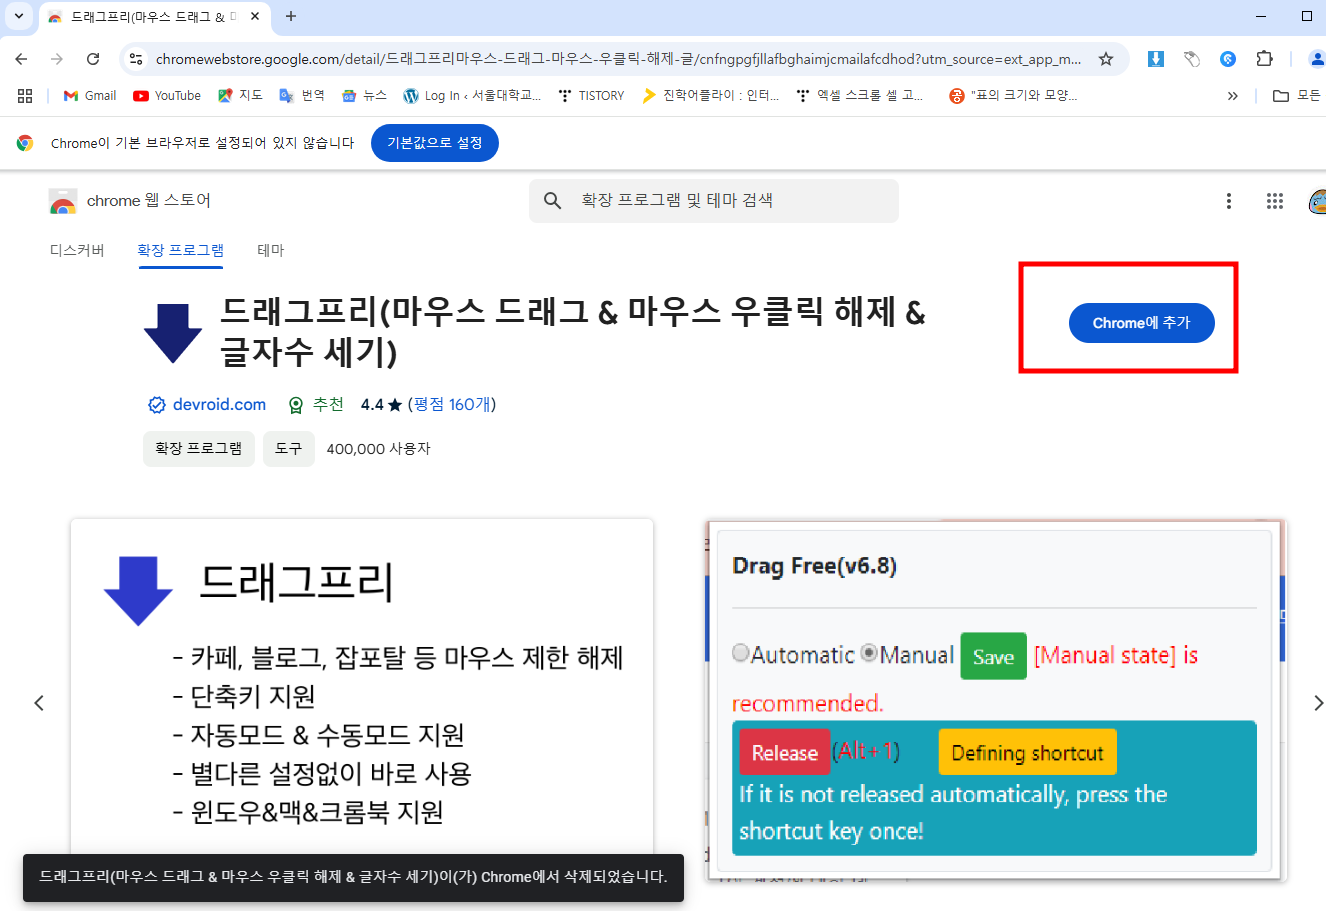Open a new tab with plus button
1326x911 pixels.
click(x=291, y=16)
